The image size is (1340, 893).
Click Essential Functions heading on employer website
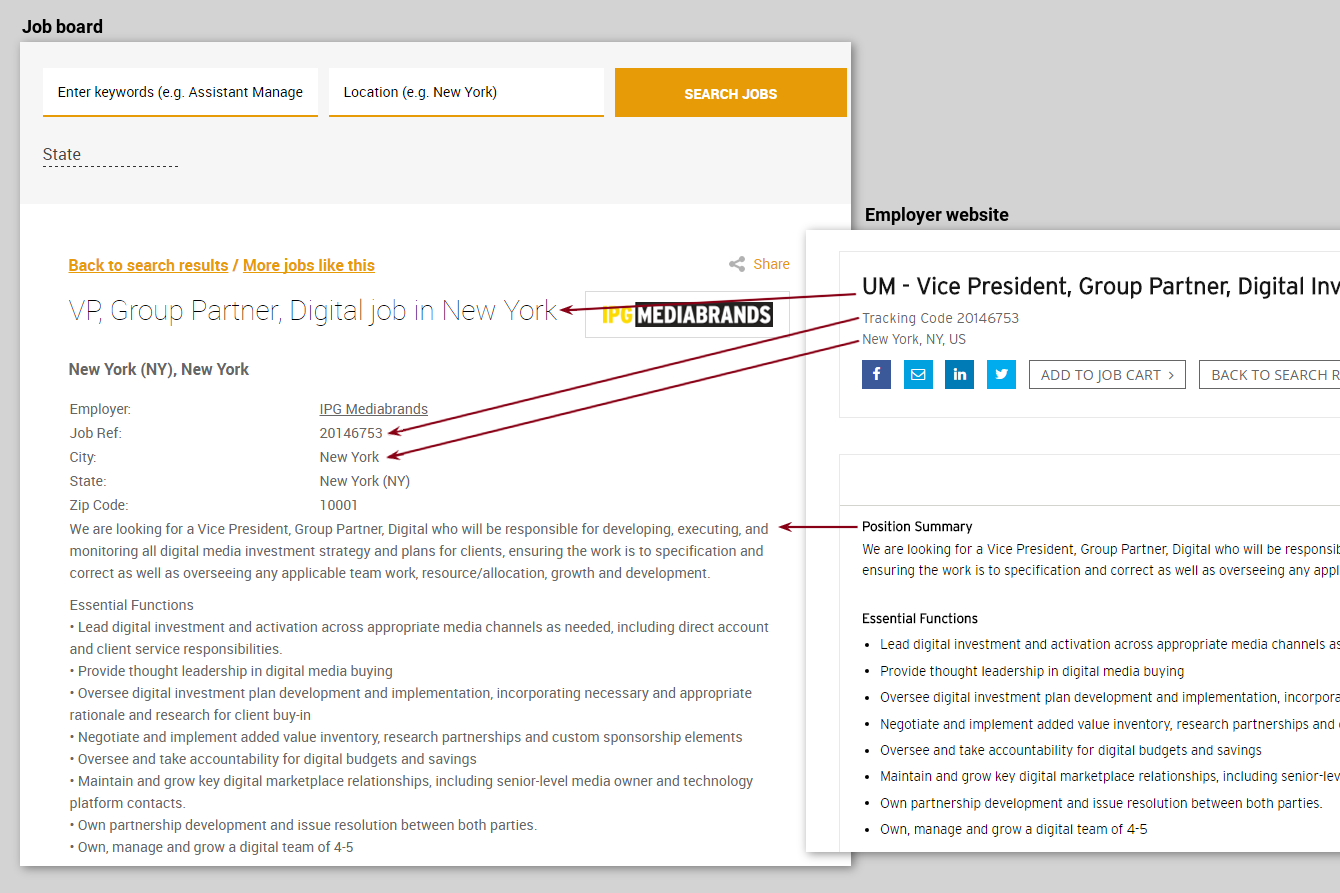click(x=920, y=618)
